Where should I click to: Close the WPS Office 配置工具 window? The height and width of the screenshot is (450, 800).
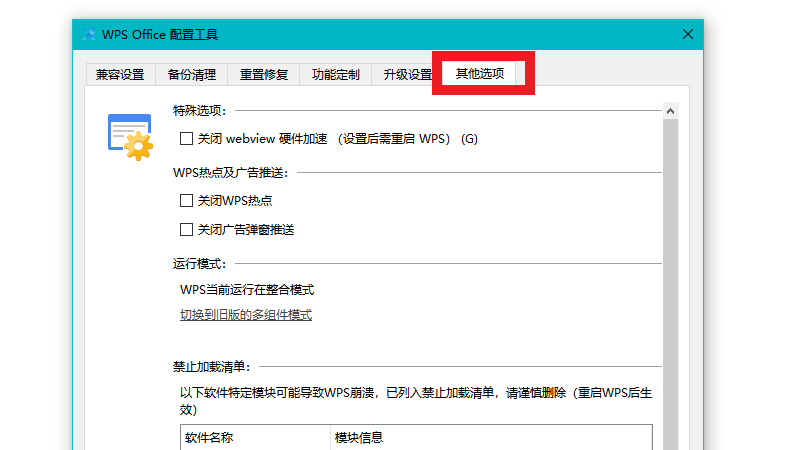point(688,34)
